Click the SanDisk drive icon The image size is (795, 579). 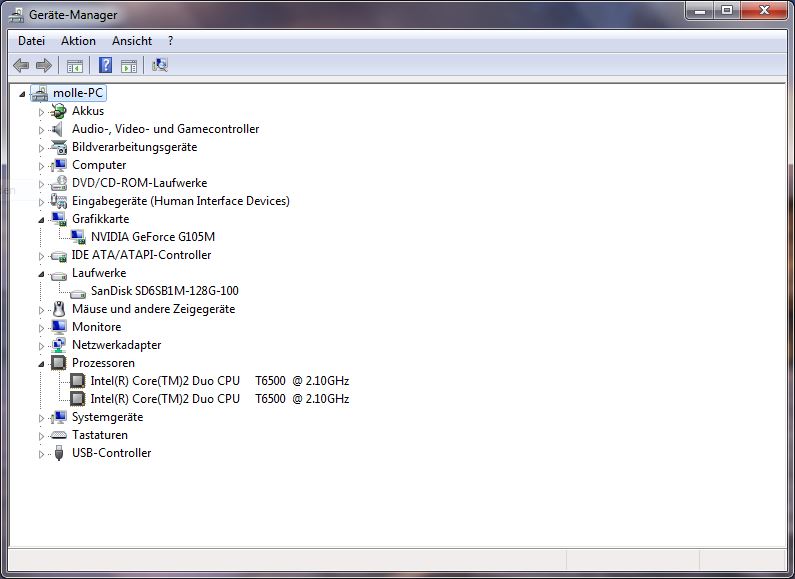78,292
